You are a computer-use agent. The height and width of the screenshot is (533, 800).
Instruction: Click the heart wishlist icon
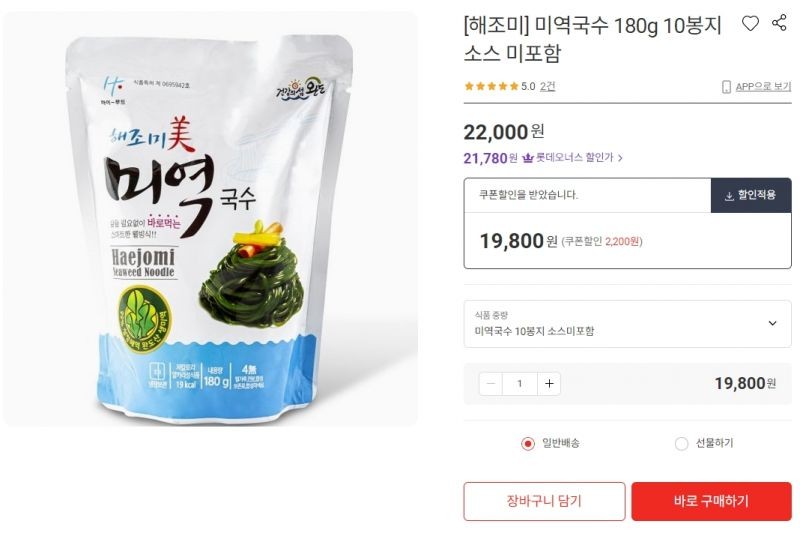point(750,23)
